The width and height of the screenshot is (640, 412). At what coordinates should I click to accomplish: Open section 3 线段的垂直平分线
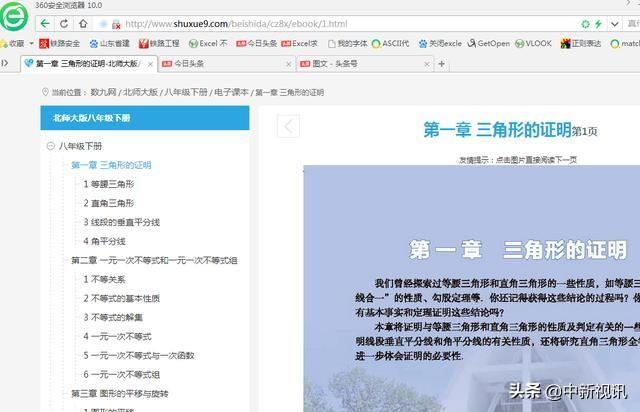[122, 222]
